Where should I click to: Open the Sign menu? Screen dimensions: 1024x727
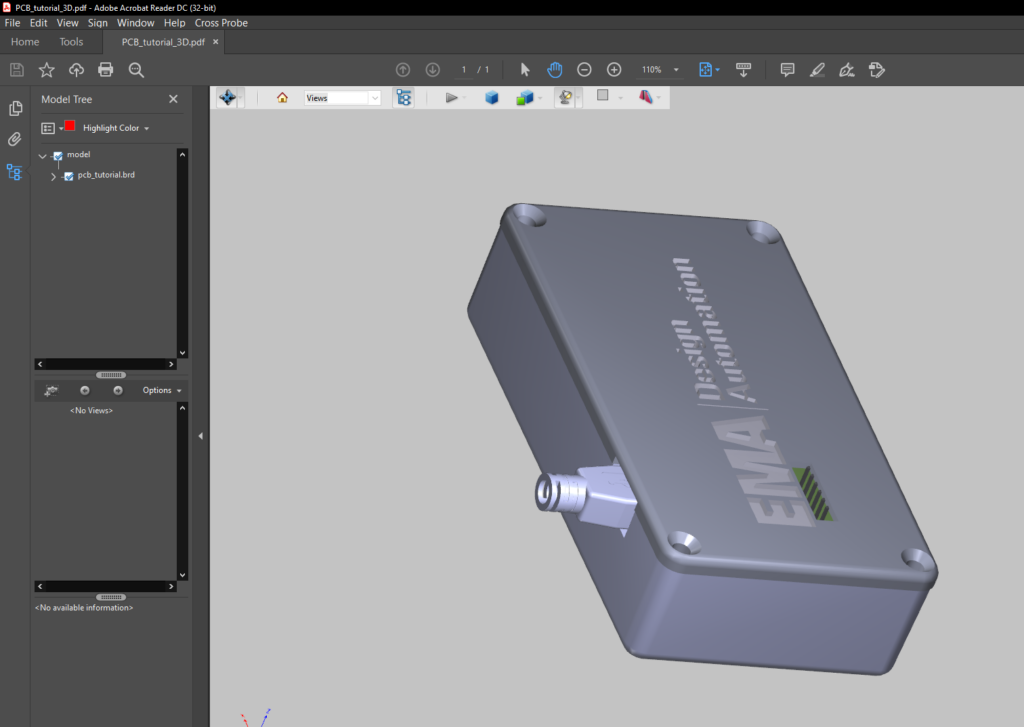(97, 23)
